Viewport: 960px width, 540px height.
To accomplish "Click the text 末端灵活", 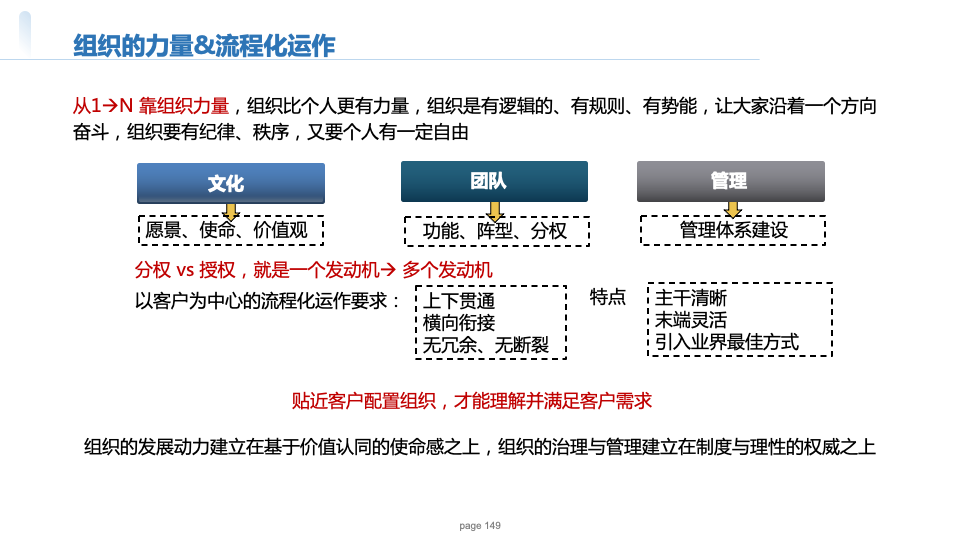I will pyautogui.click(x=691, y=320).
